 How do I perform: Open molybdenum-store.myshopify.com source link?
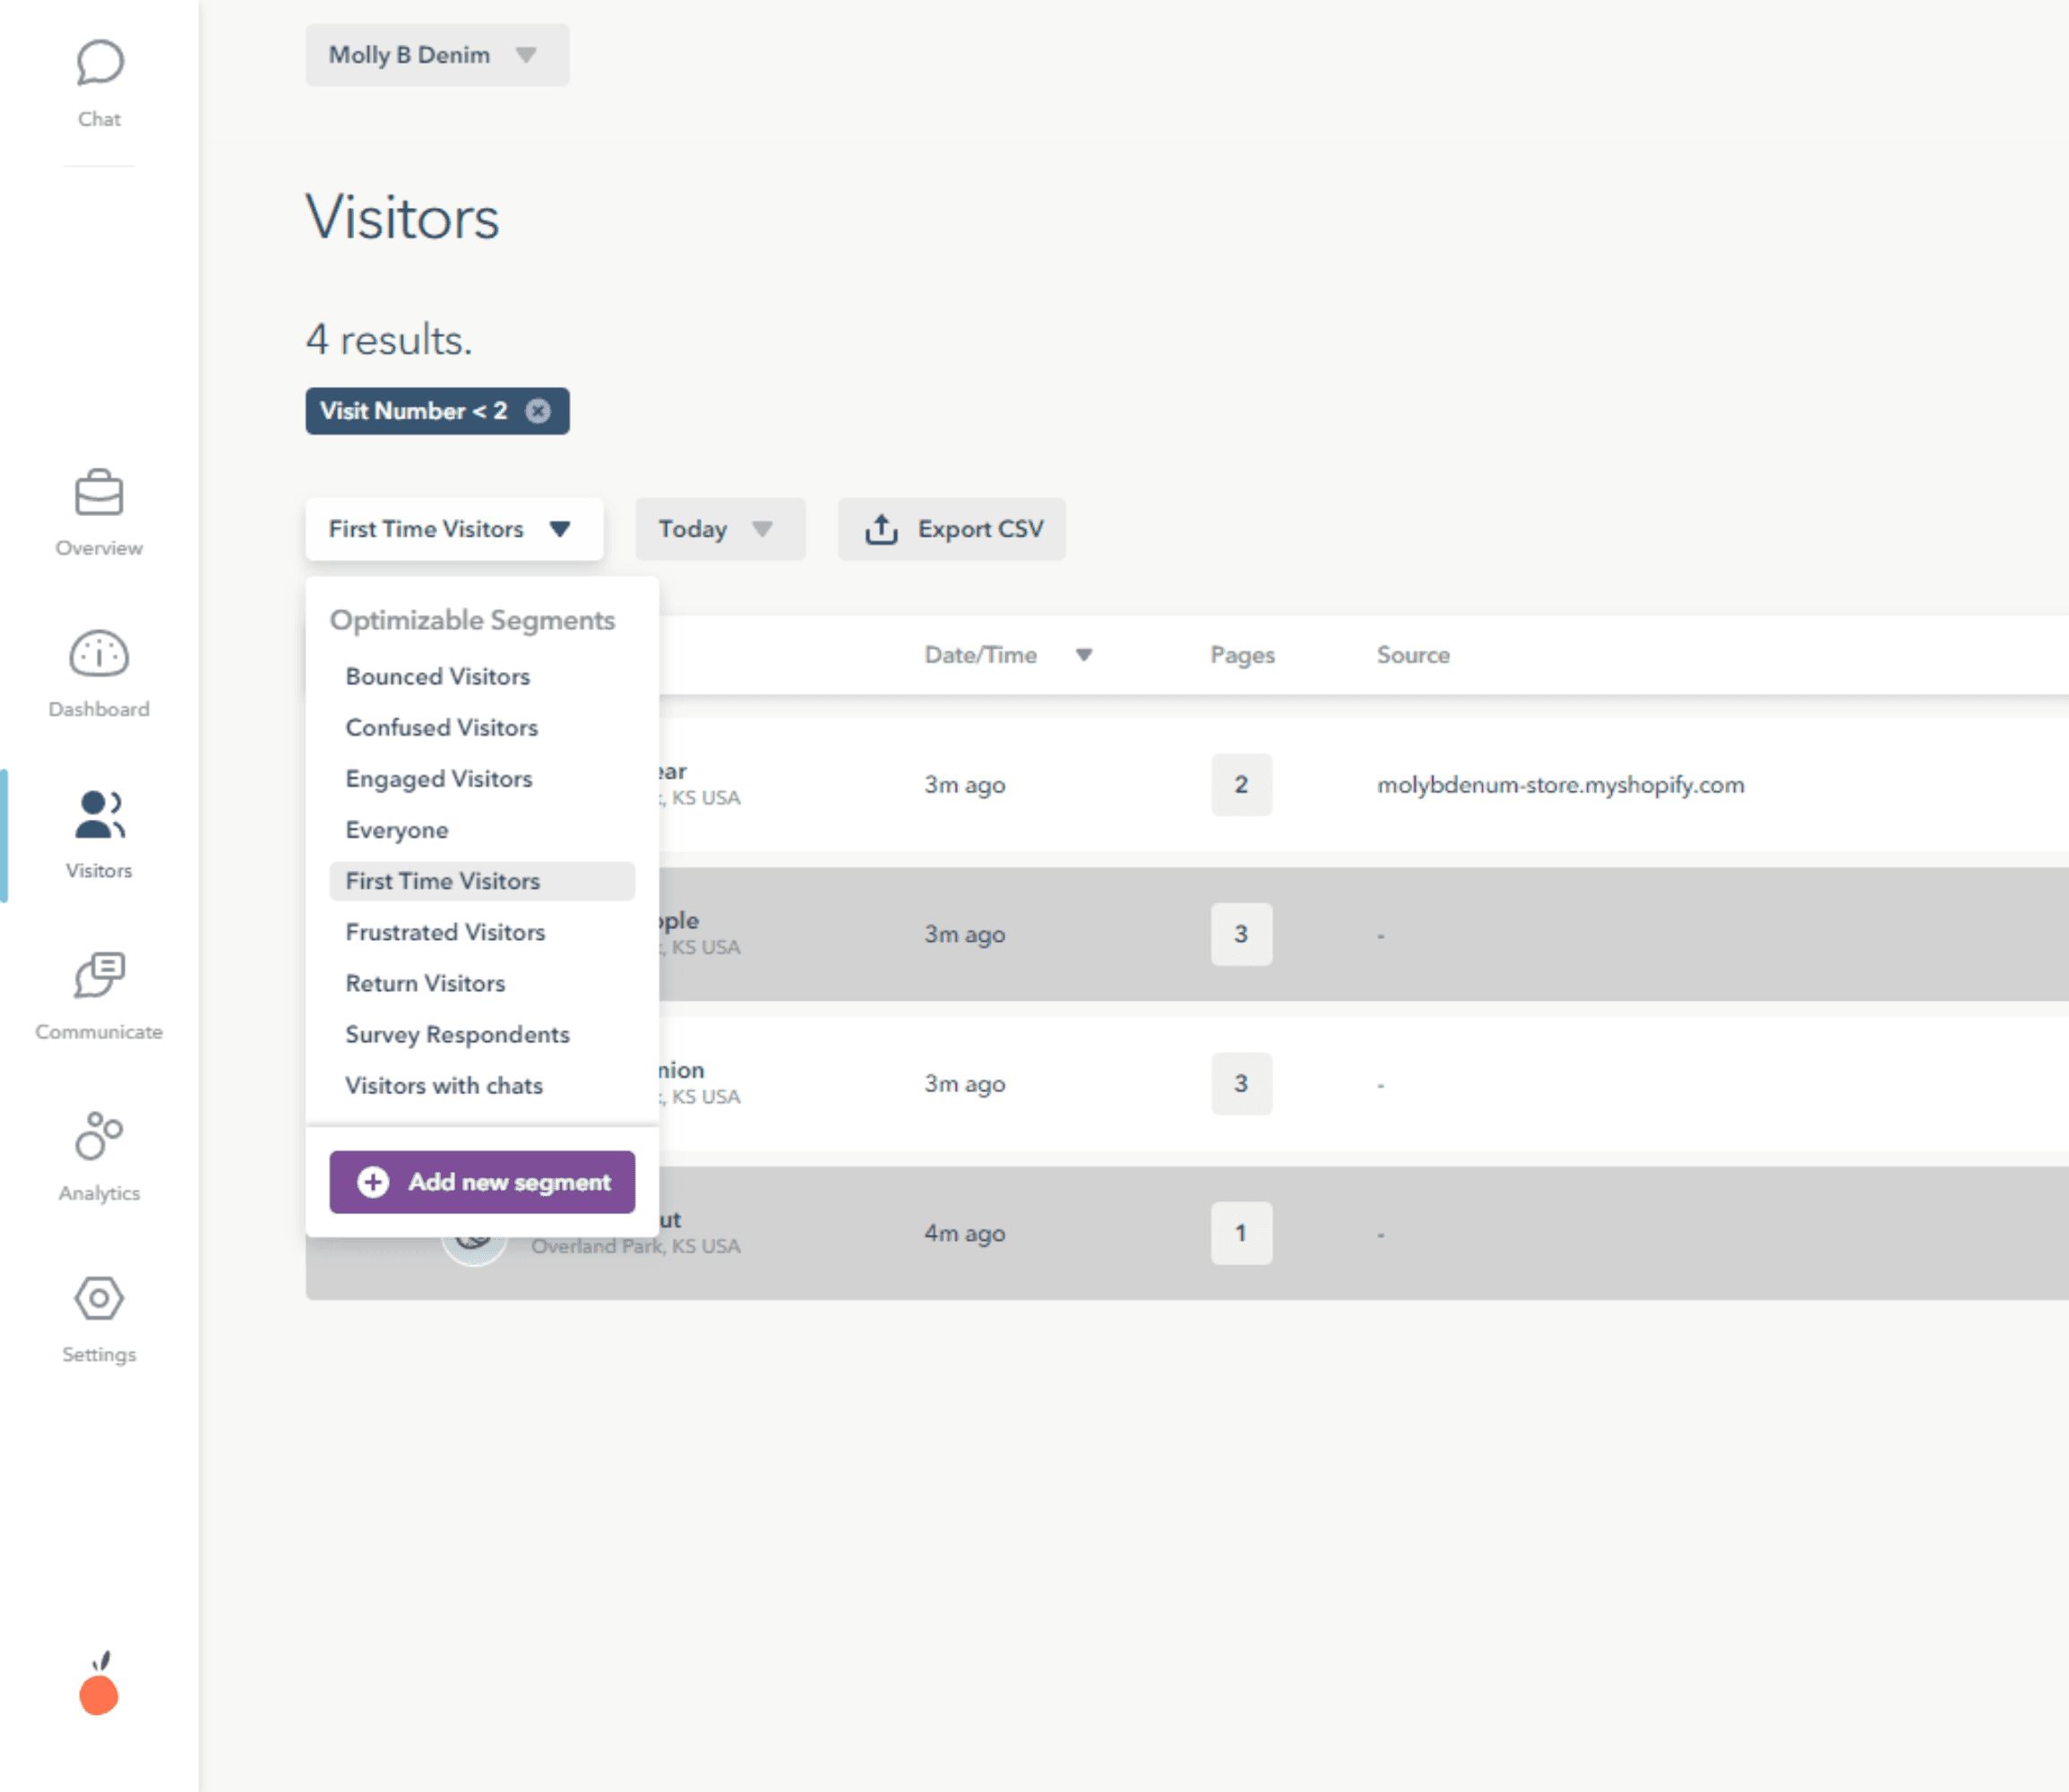tap(1561, 785)
